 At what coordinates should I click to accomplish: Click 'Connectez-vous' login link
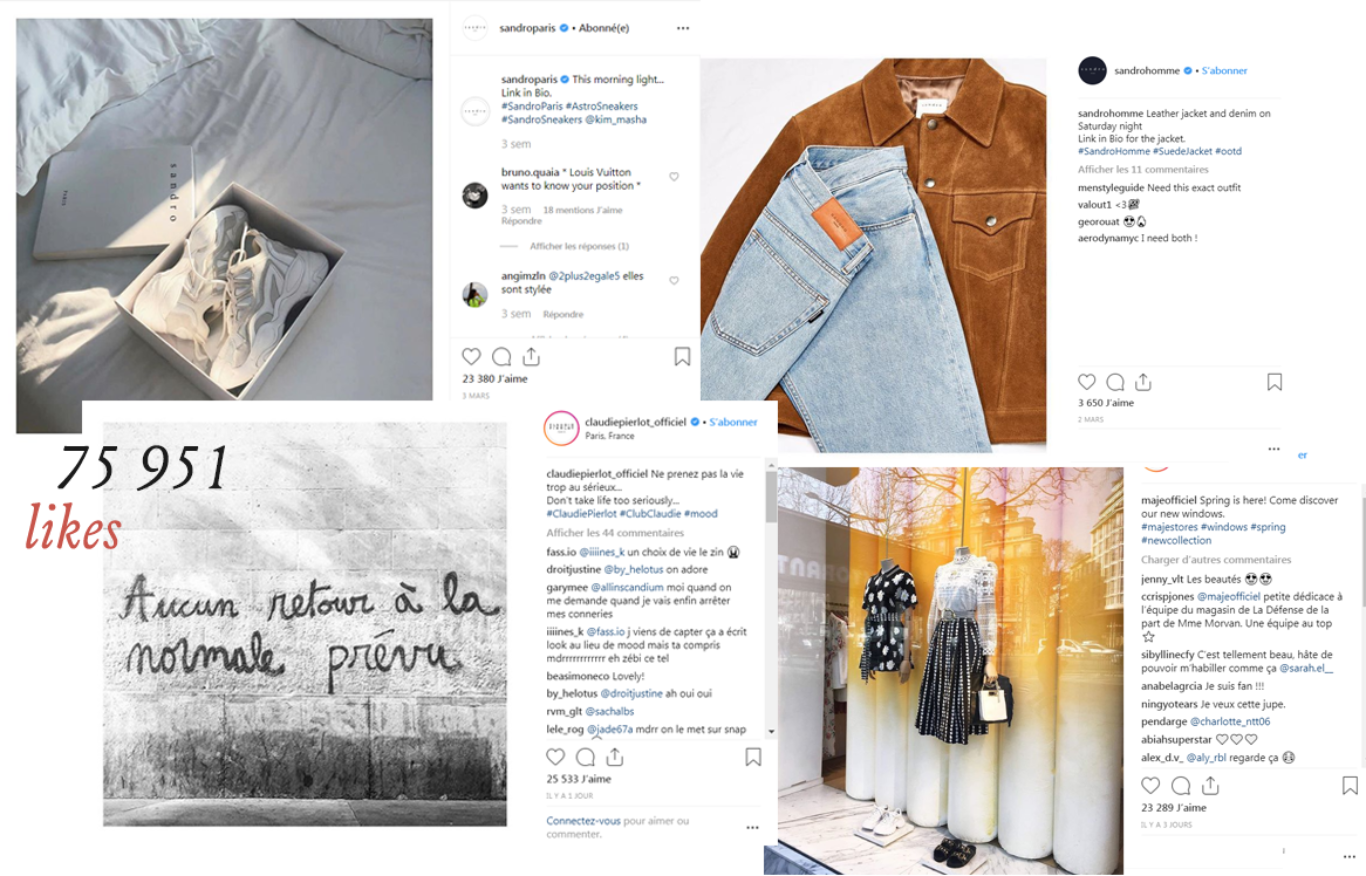point(583,821)
